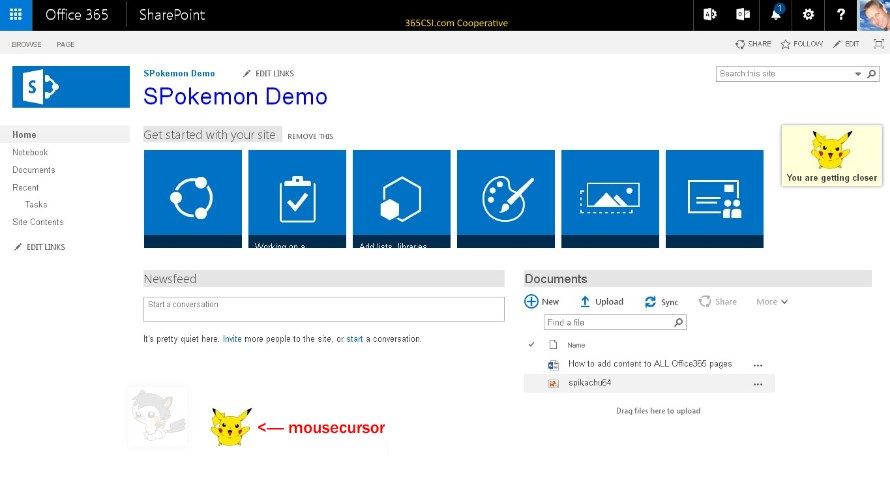Open How to add content to ALL Office365 pages
This screenshot has width=890, height=493.
click(x=650, y=364)
